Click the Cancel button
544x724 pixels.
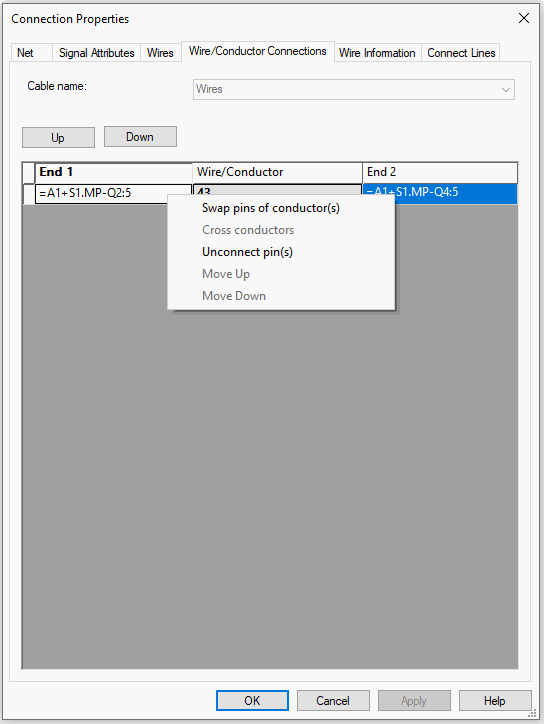pos(333,700)
